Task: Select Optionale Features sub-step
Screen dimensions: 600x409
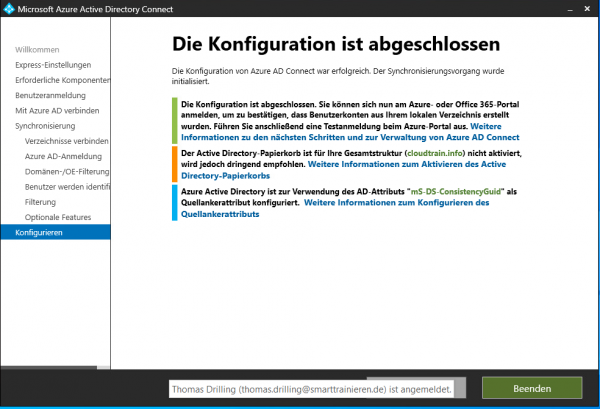Action: [58, 217]
